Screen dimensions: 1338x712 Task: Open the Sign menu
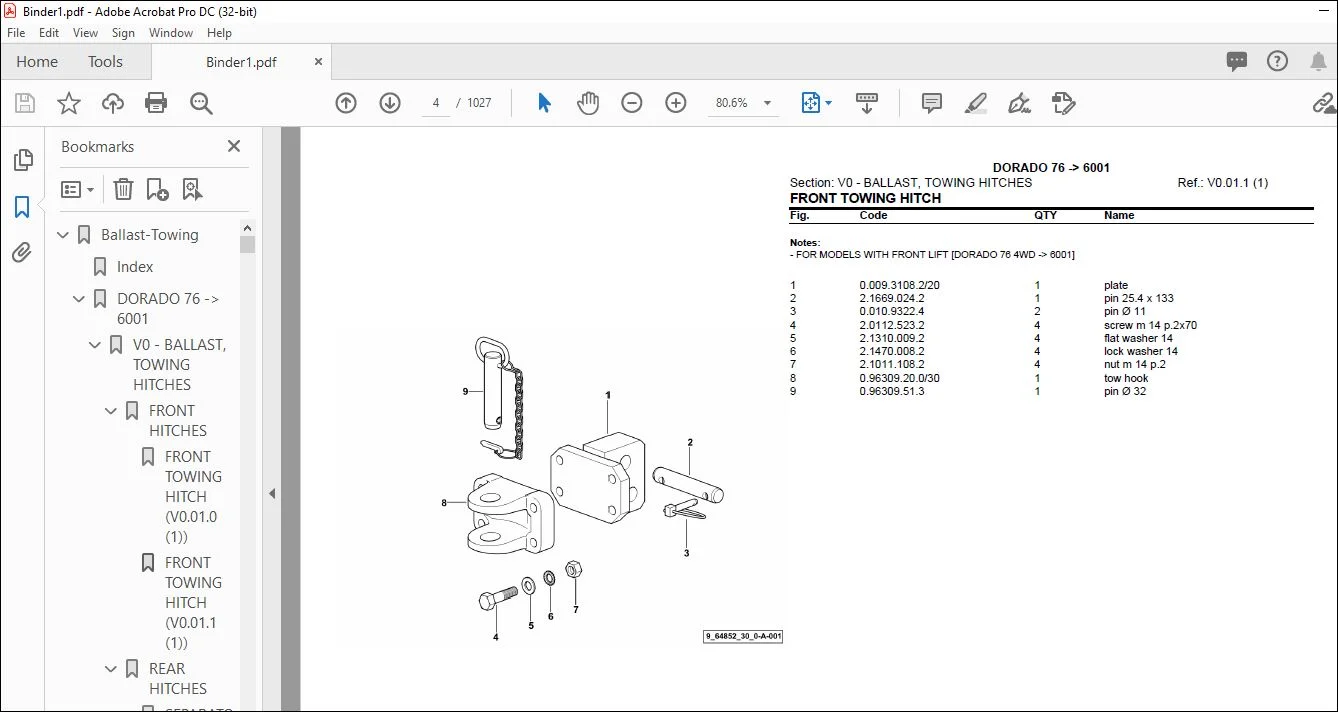coord(124,33)
